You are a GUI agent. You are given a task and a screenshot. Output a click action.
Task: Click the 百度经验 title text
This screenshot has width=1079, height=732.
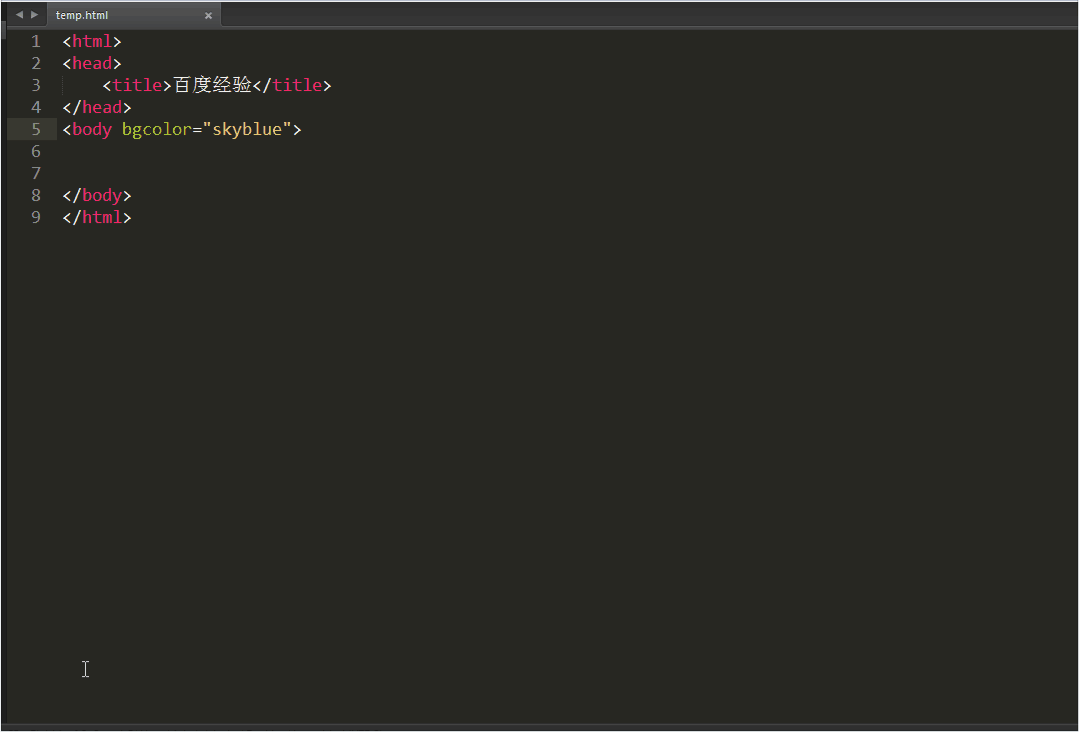click(x=213, y=85)
